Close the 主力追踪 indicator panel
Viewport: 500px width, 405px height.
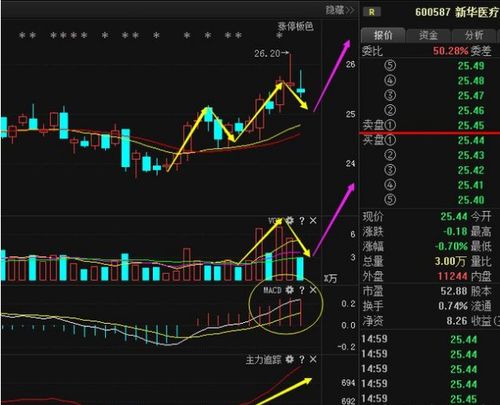[313, 359]
